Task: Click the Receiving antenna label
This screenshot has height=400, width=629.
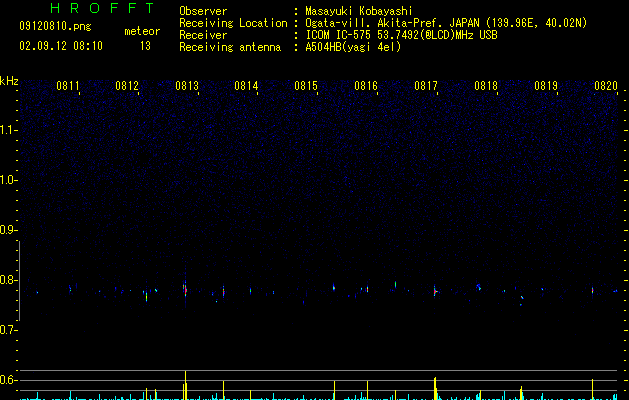Action: (230, 47)
